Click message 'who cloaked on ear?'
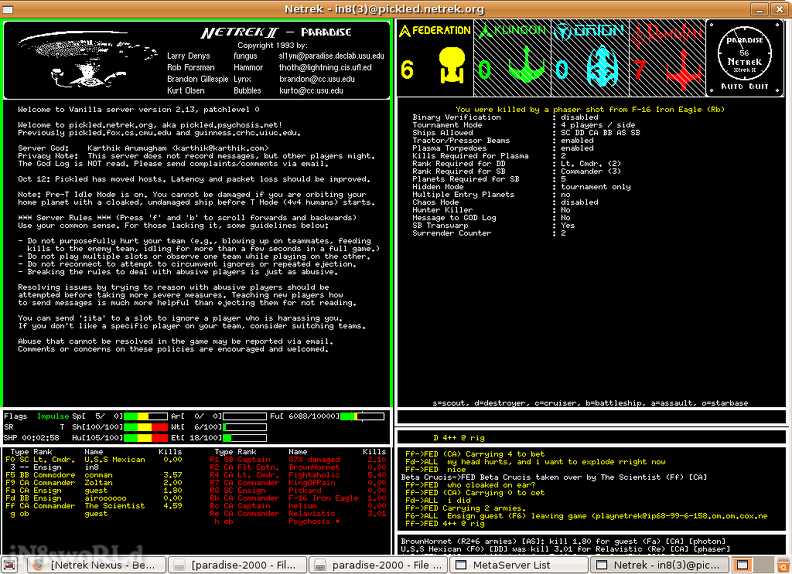Image resolution: width=792 pixels, height=574 pixels. pos(470,485)
